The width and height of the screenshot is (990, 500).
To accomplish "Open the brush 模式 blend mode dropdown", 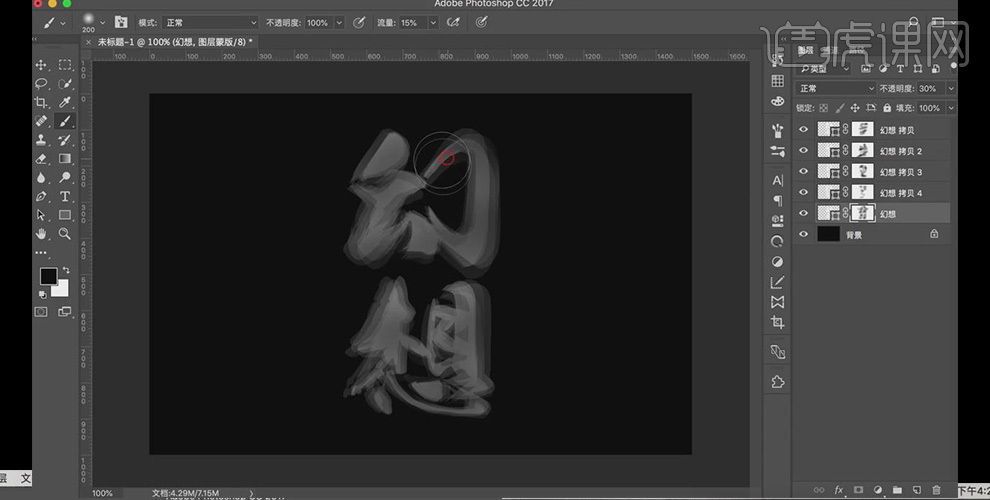I will click(211, 22).
